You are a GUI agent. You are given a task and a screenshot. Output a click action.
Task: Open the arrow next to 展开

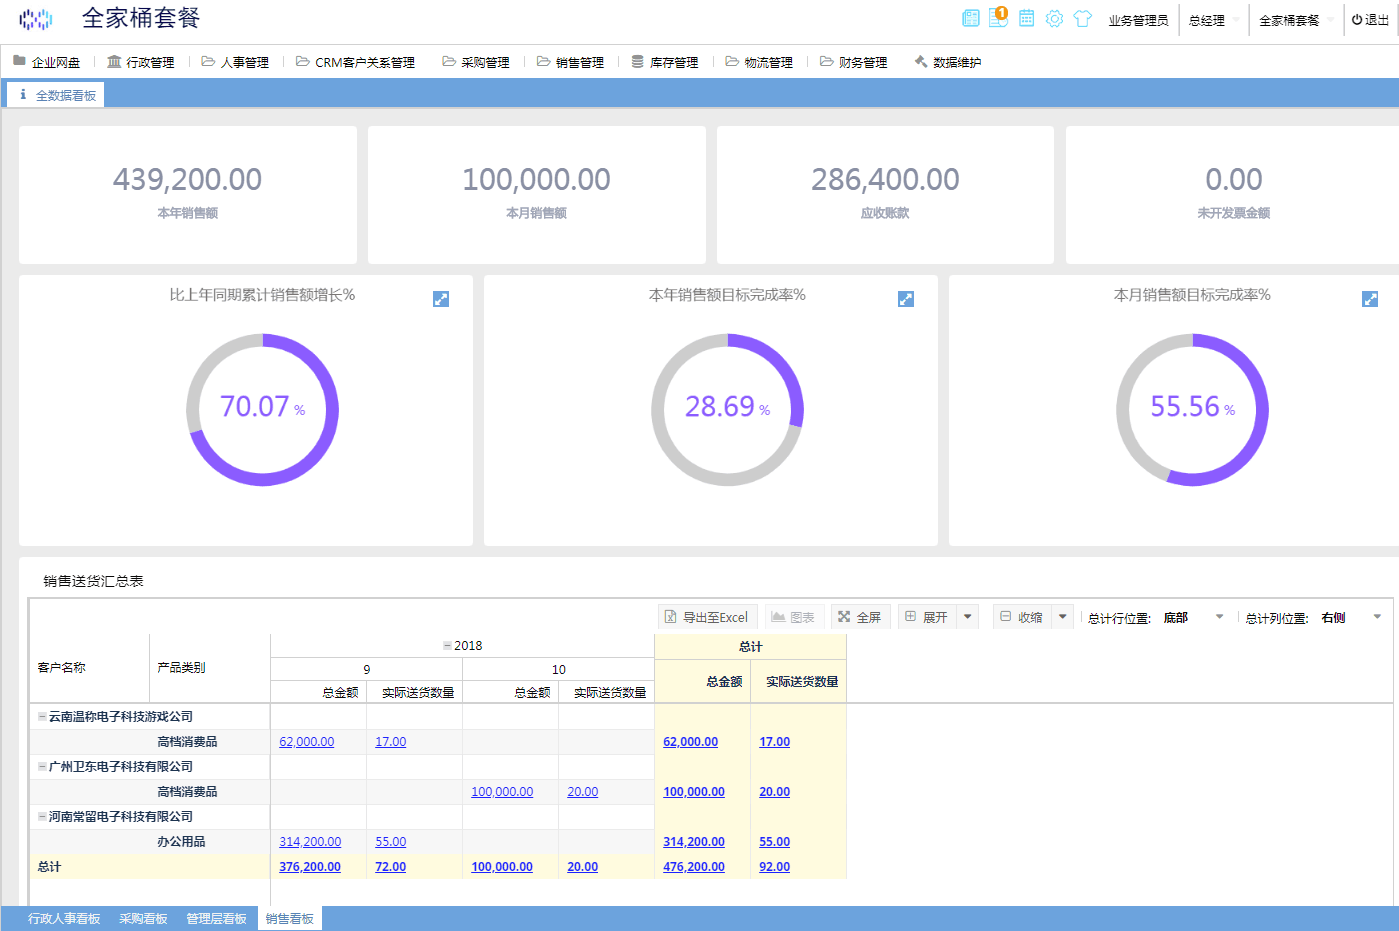click(x=968, y=617)
